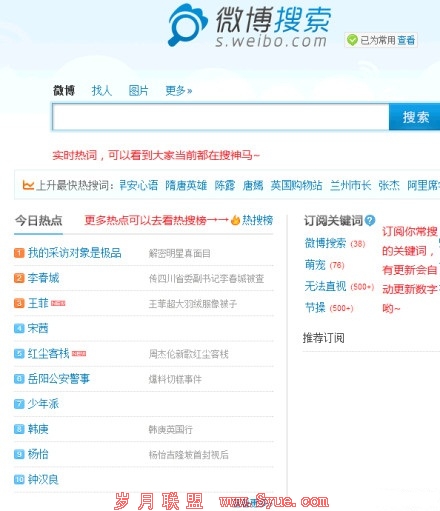440x511 pixels.
Task: Click the rising trend chart icon
Action: [x=28, y=185]
